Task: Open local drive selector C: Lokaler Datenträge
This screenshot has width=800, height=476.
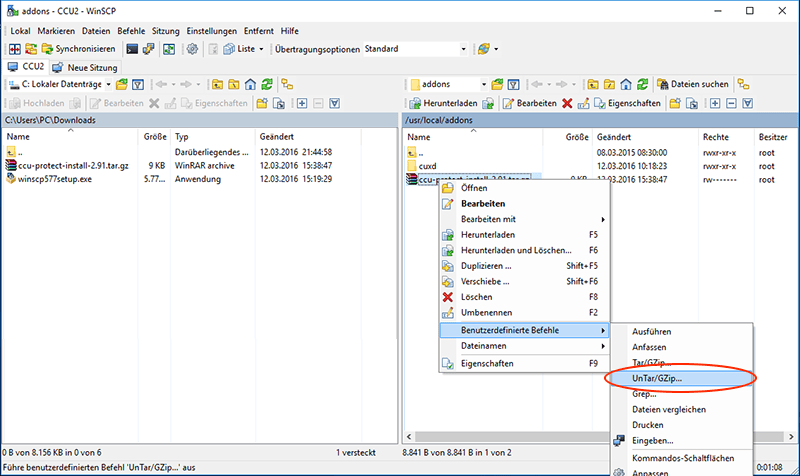Action: click(x=60, y=84)
